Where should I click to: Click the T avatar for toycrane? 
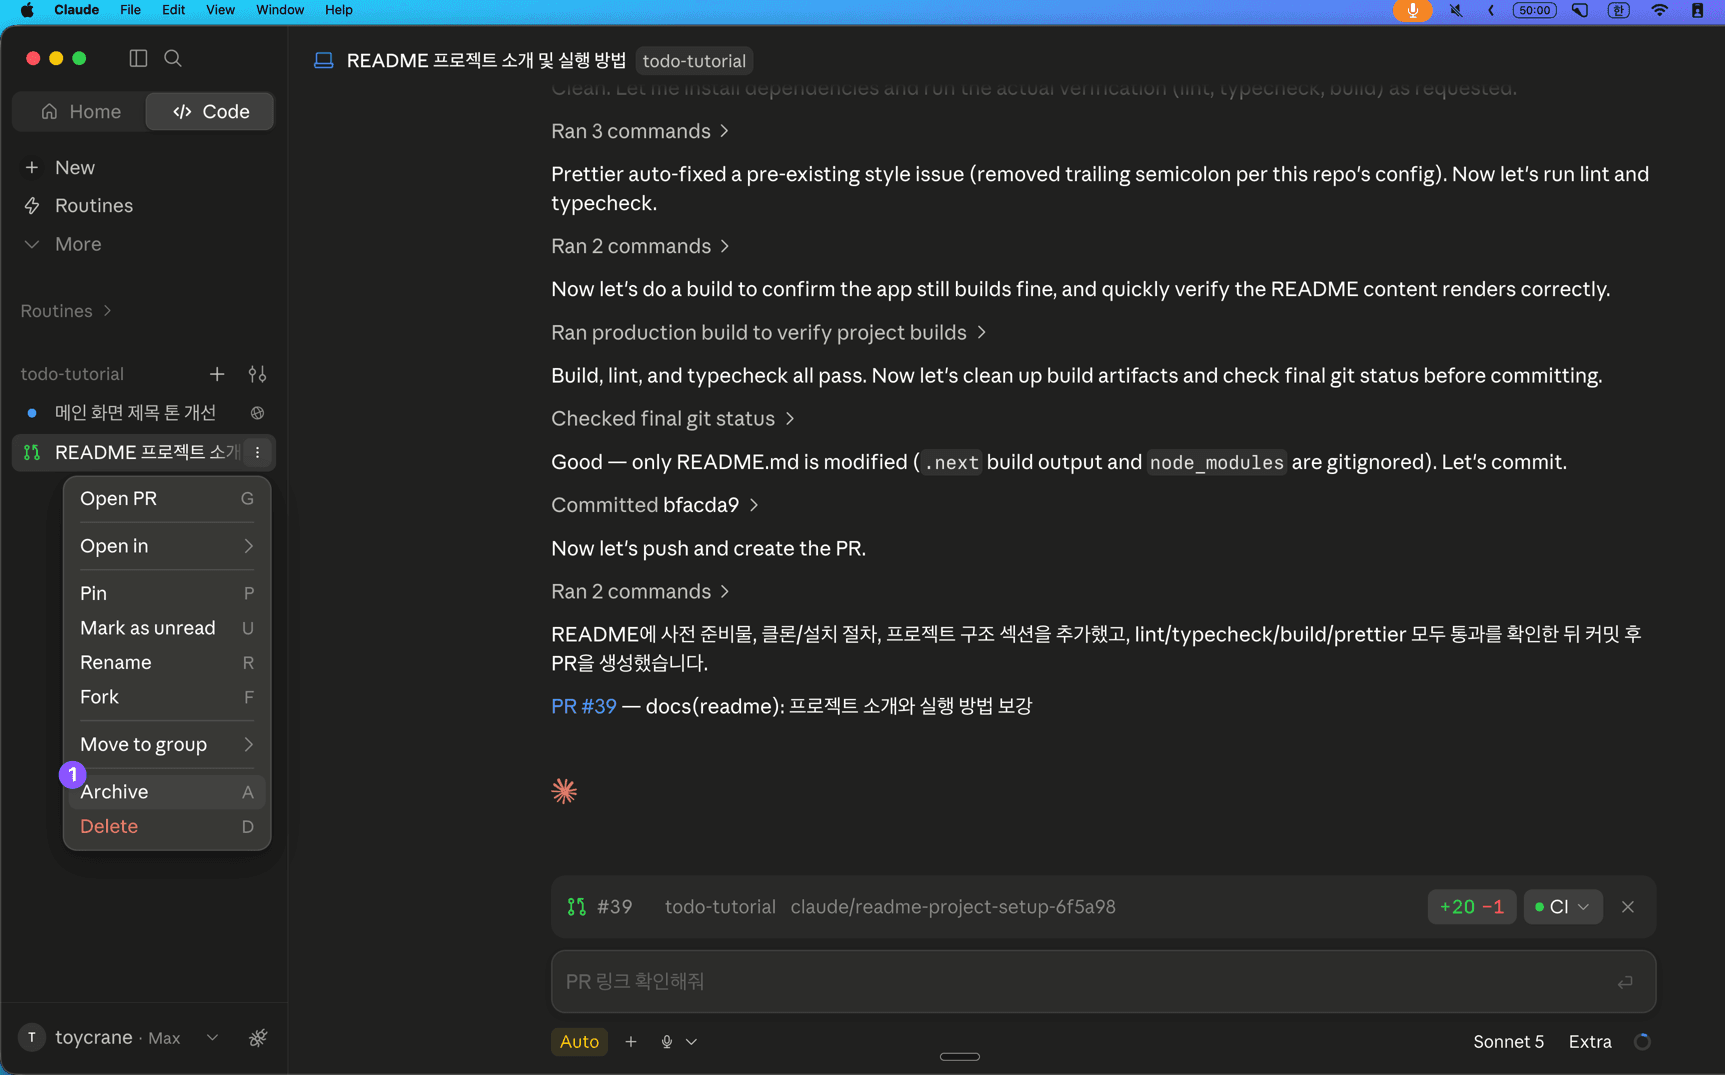point(32,1038)
